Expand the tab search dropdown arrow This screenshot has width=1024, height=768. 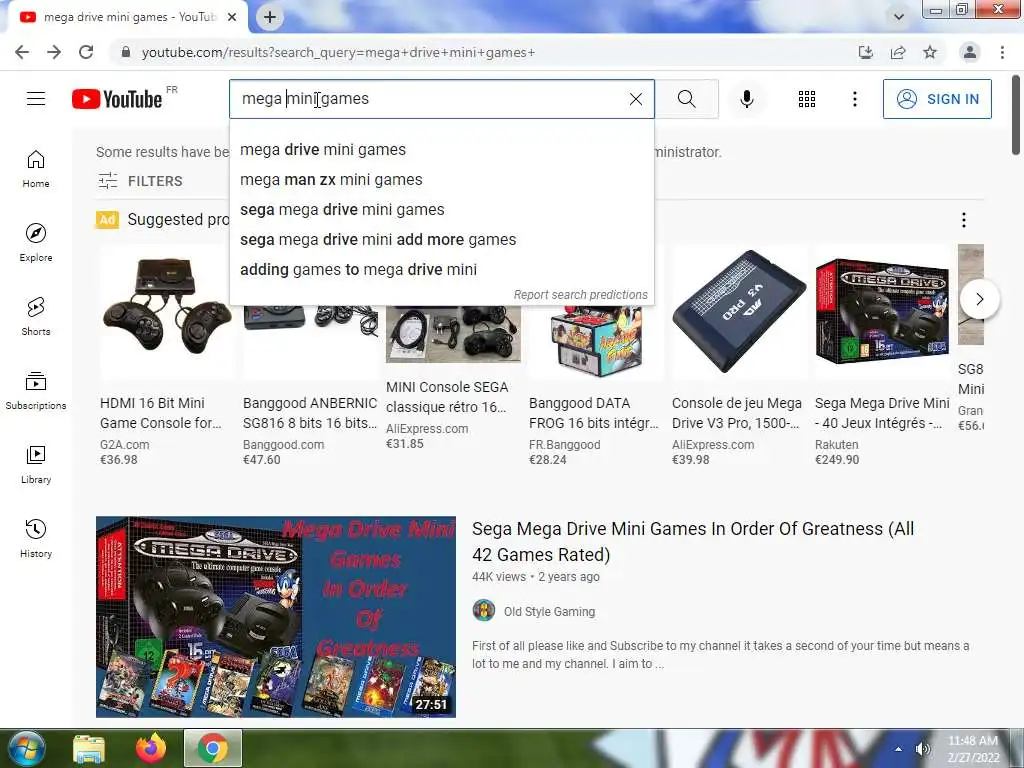point(899,17)
